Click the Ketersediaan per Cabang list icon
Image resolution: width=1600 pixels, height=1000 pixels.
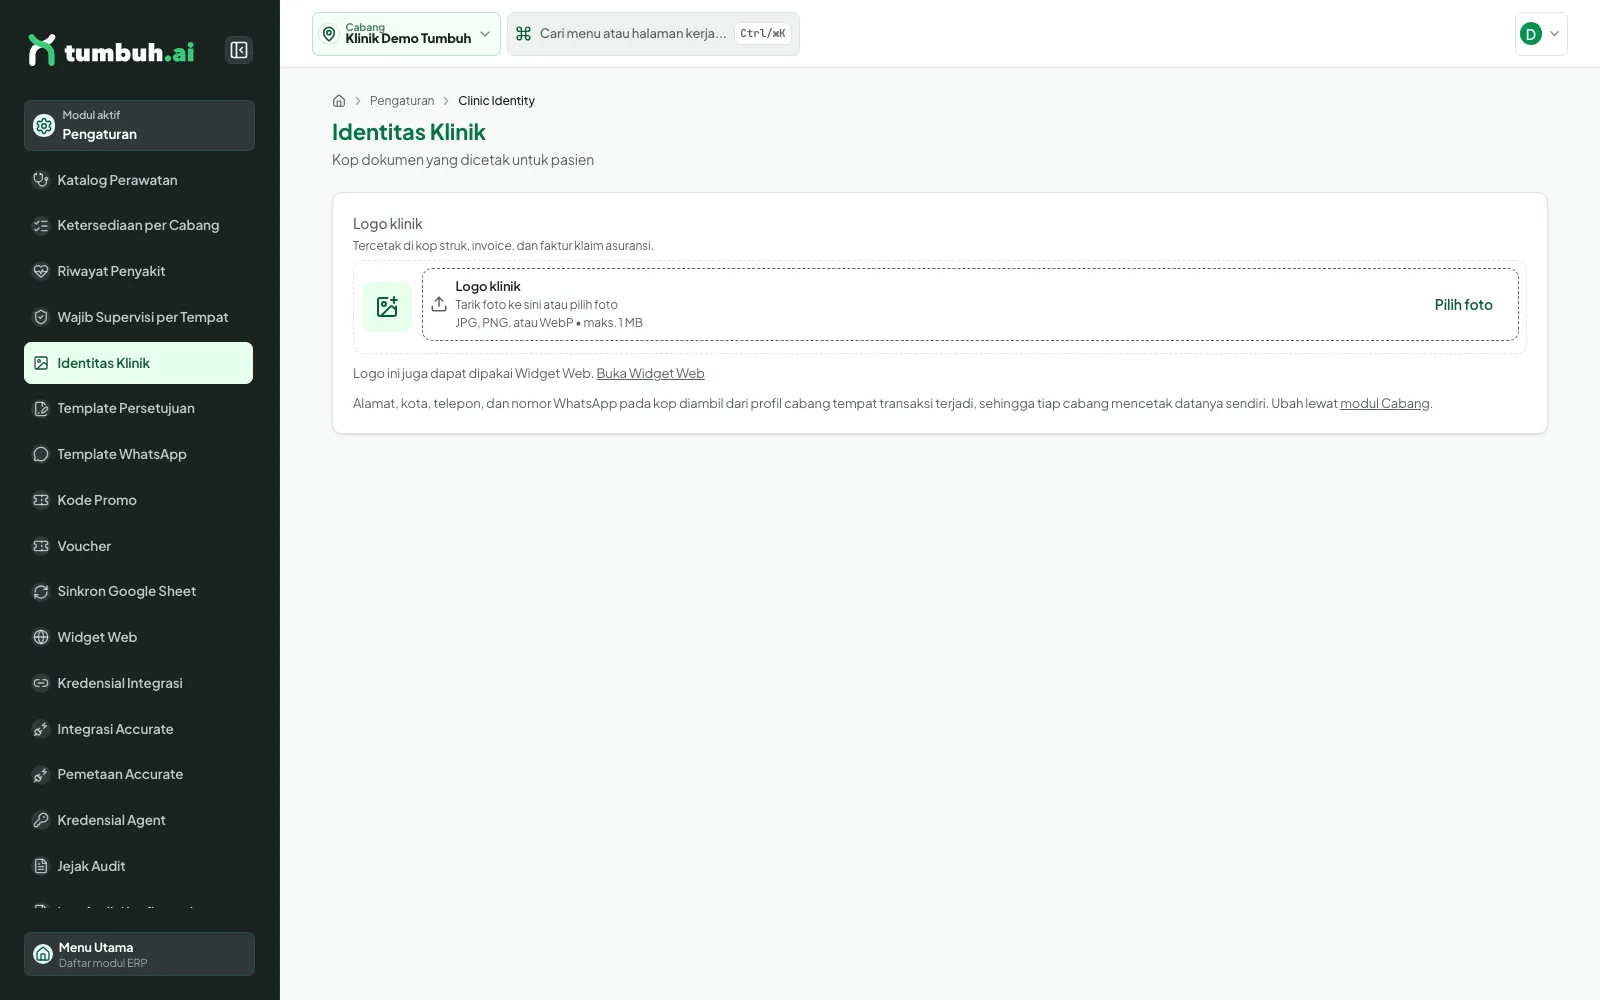click(x=41, y=226)
